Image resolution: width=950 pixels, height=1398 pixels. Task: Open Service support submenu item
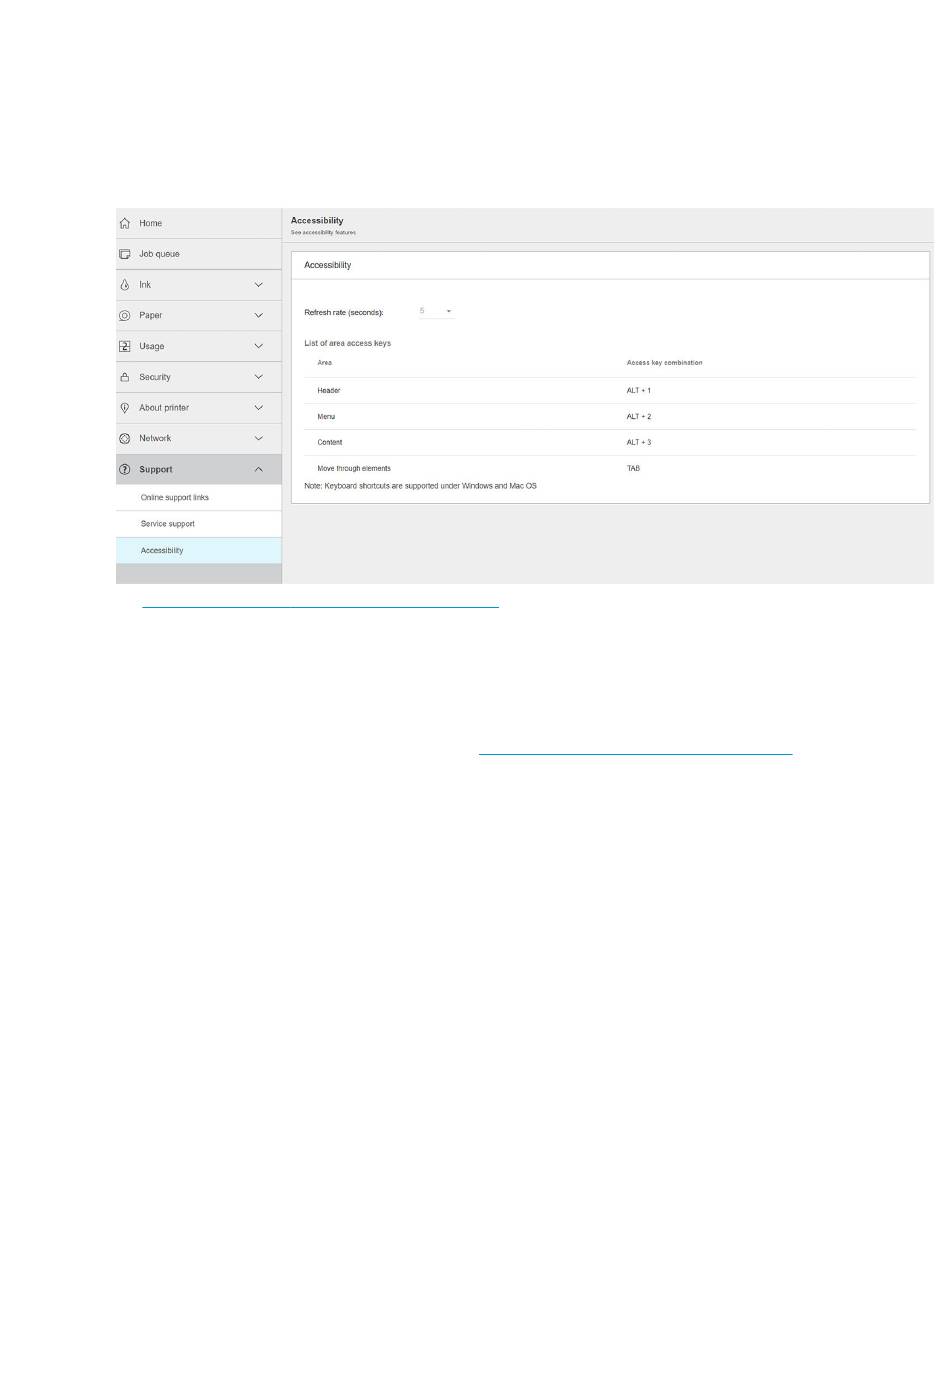(198, 524)
